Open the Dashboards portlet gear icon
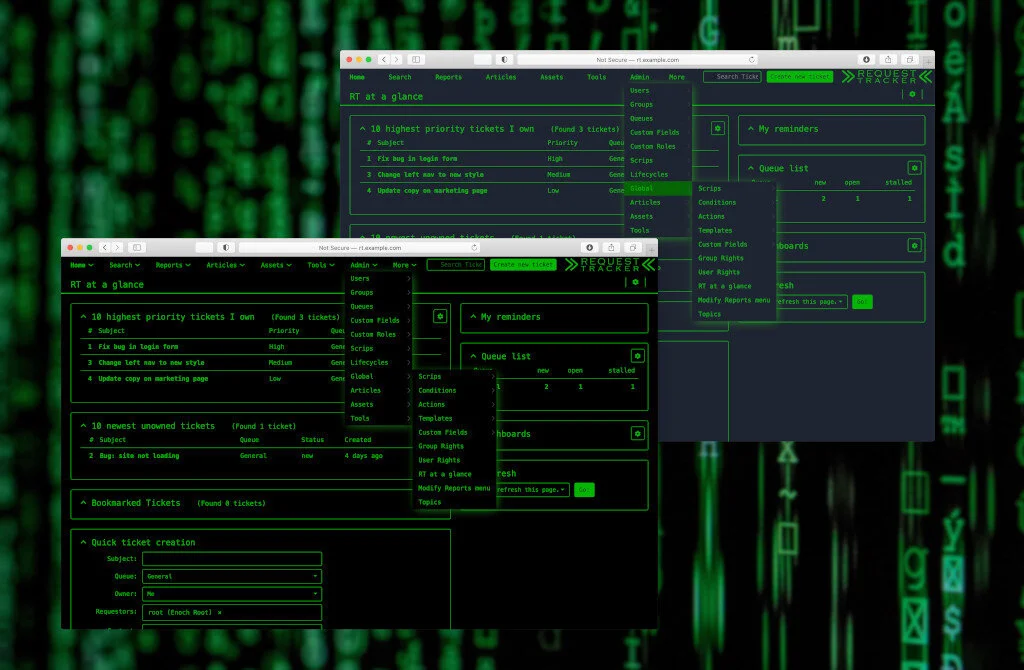 coord(637,433)
